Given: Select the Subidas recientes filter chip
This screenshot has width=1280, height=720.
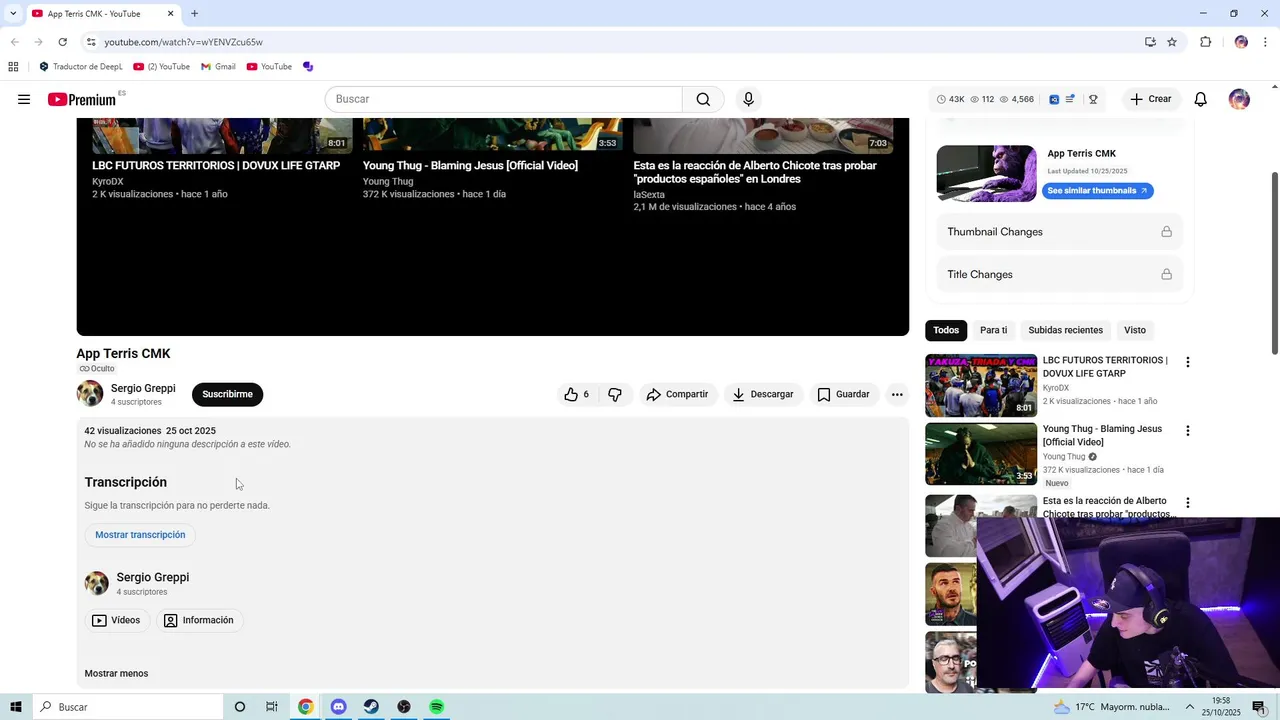Looking at the screenshot, I should (x=1065, y=330).
